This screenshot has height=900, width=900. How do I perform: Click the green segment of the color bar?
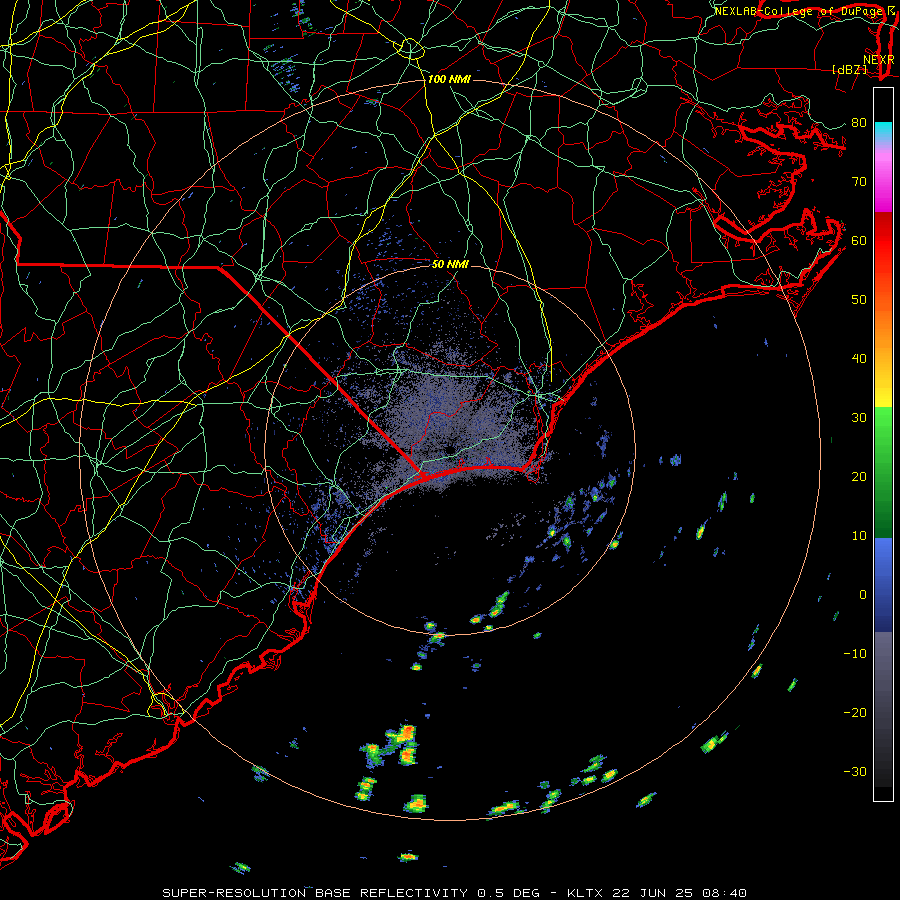pyautogui.click(x=883, y=472)
